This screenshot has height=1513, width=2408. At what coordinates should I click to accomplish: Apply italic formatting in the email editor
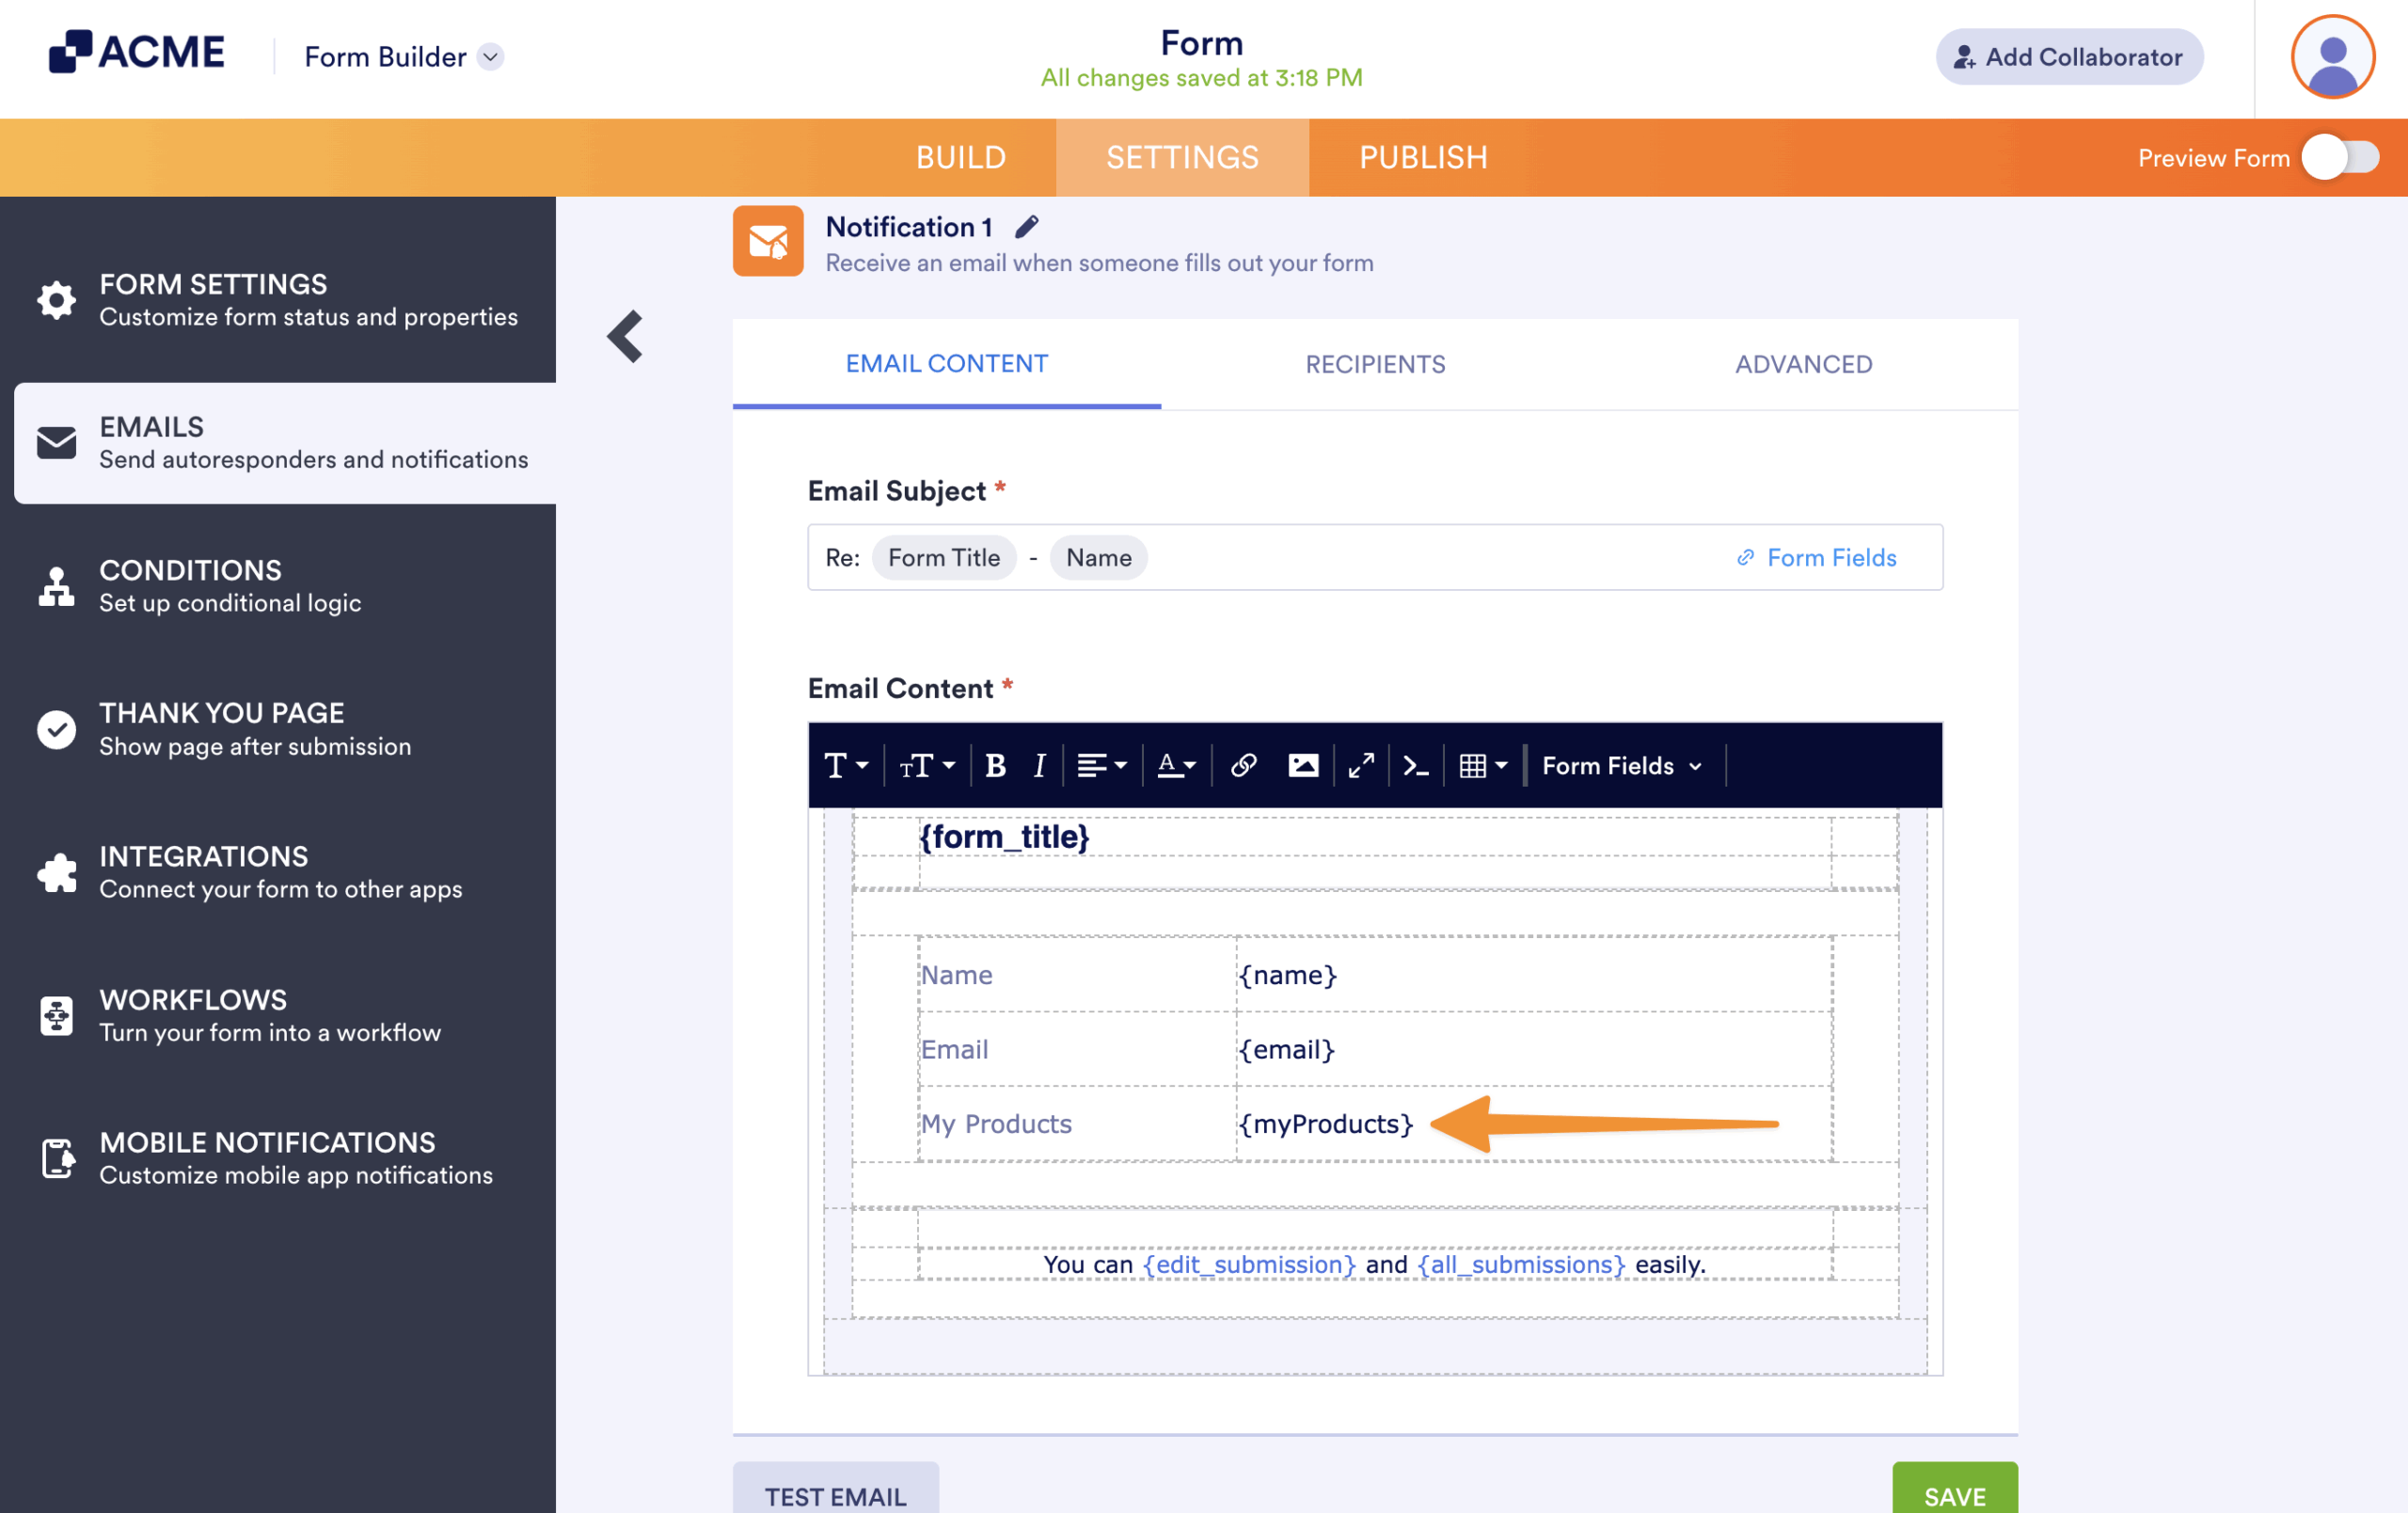1038,765
